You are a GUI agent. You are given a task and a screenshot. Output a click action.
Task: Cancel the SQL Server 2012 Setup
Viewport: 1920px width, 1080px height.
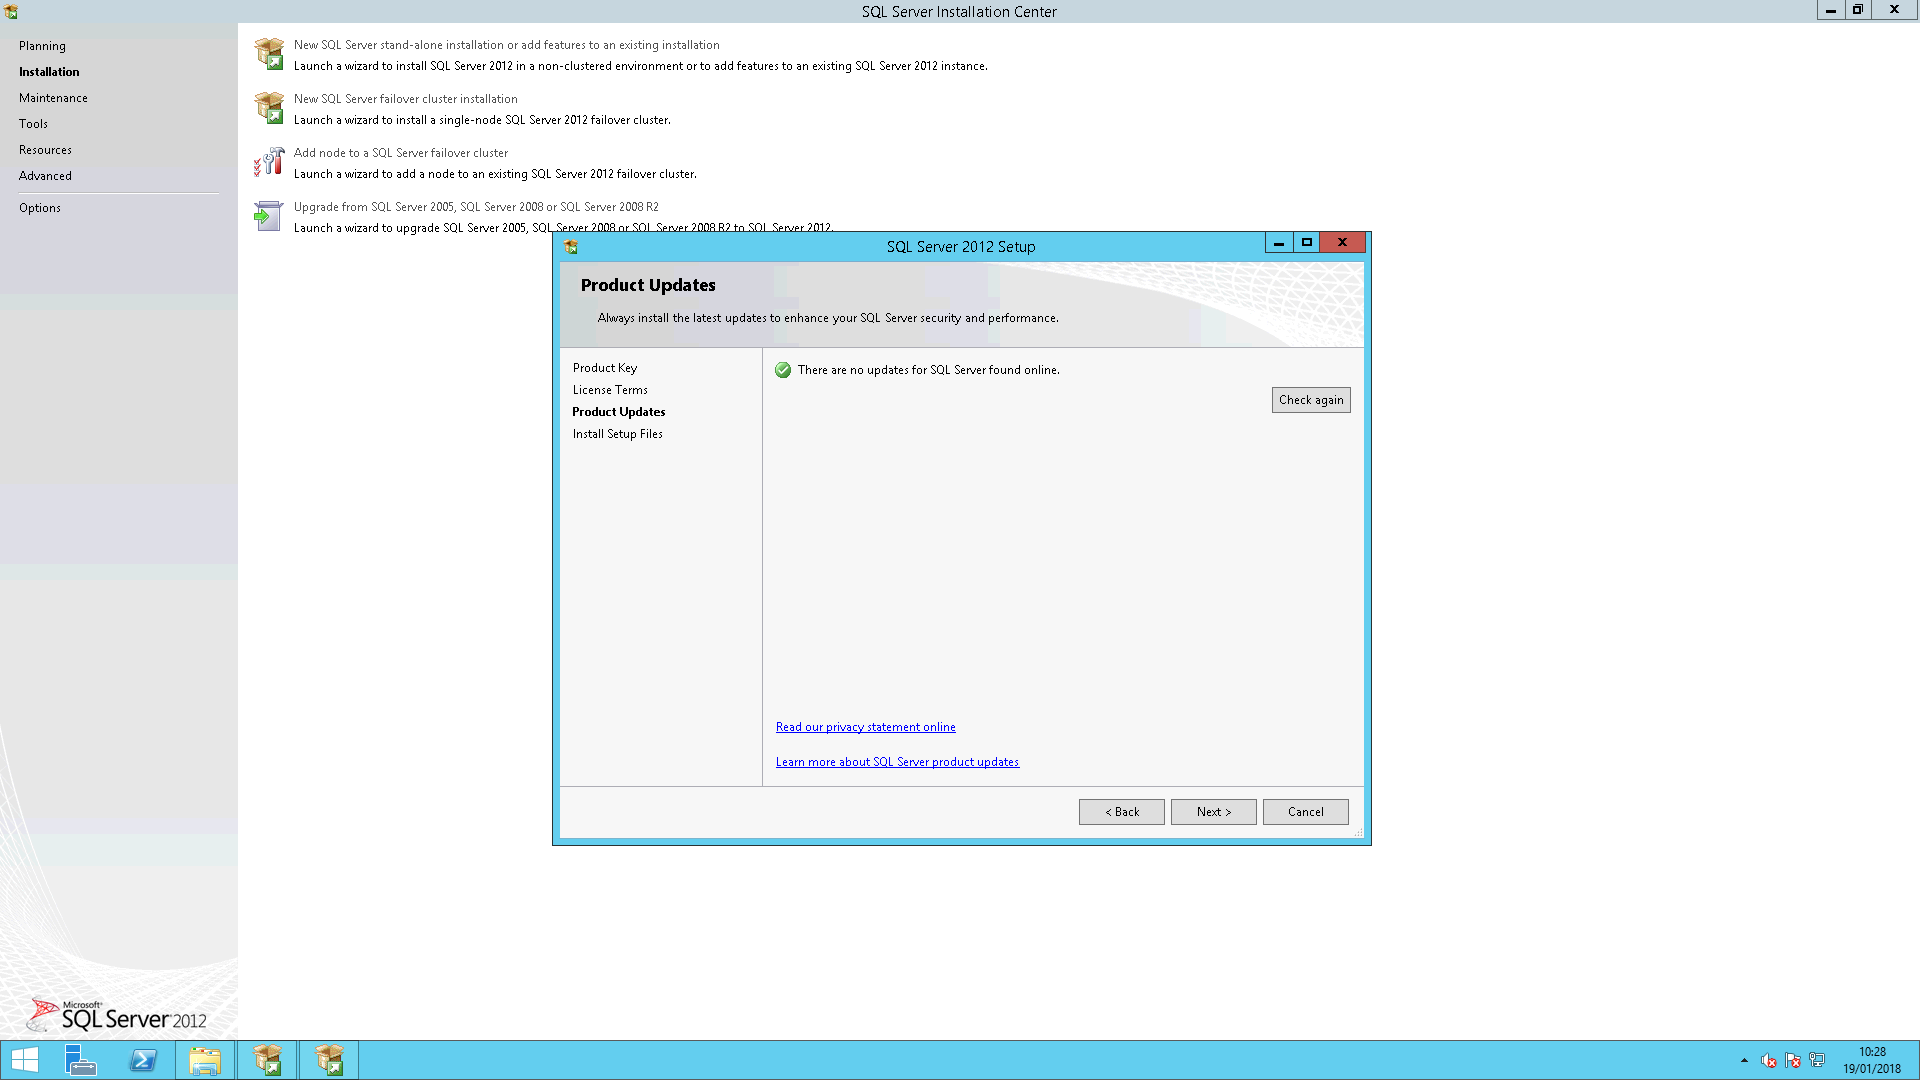(x=1306, y=812)
